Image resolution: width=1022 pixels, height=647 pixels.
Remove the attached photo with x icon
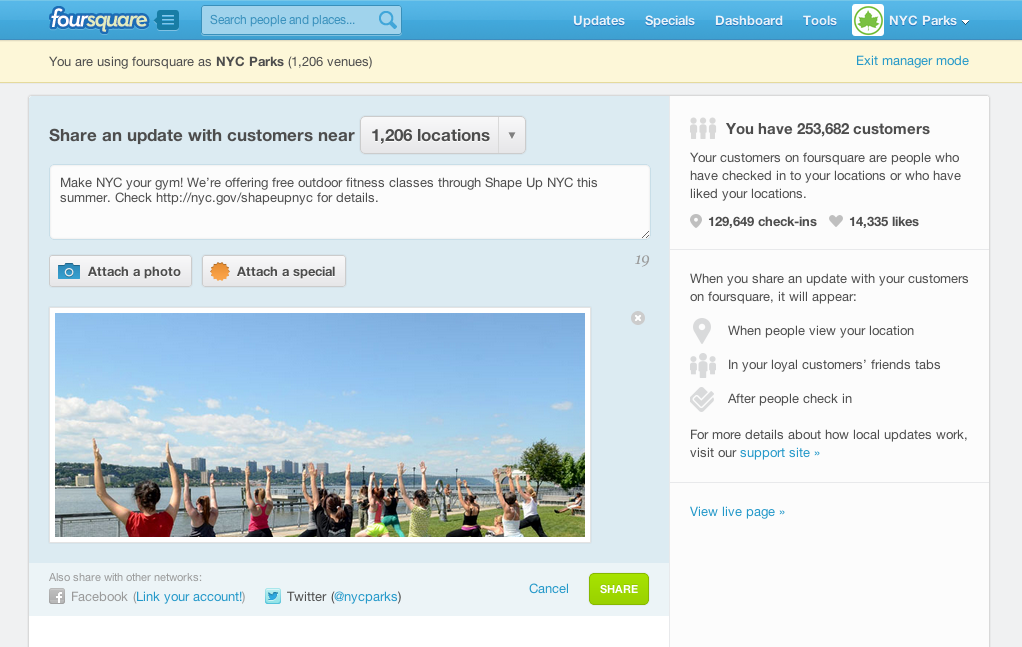coord(638,318)
